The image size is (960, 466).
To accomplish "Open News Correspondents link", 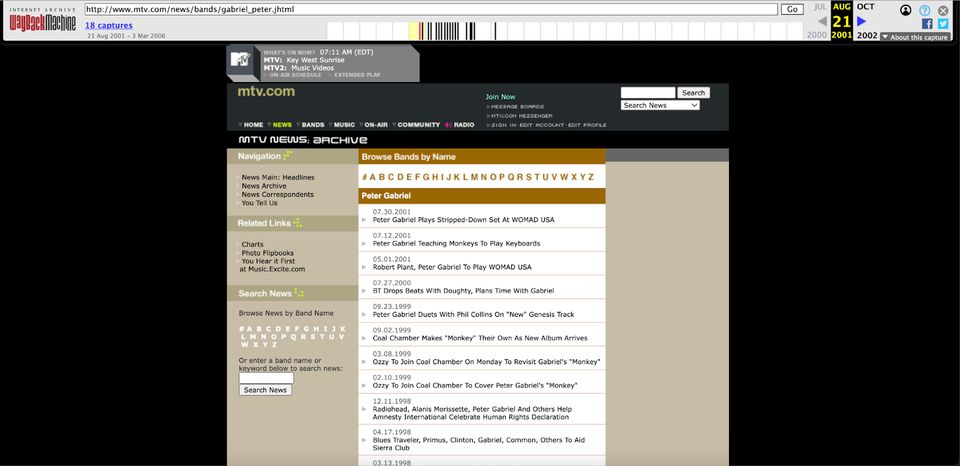I will click(277, 195).
